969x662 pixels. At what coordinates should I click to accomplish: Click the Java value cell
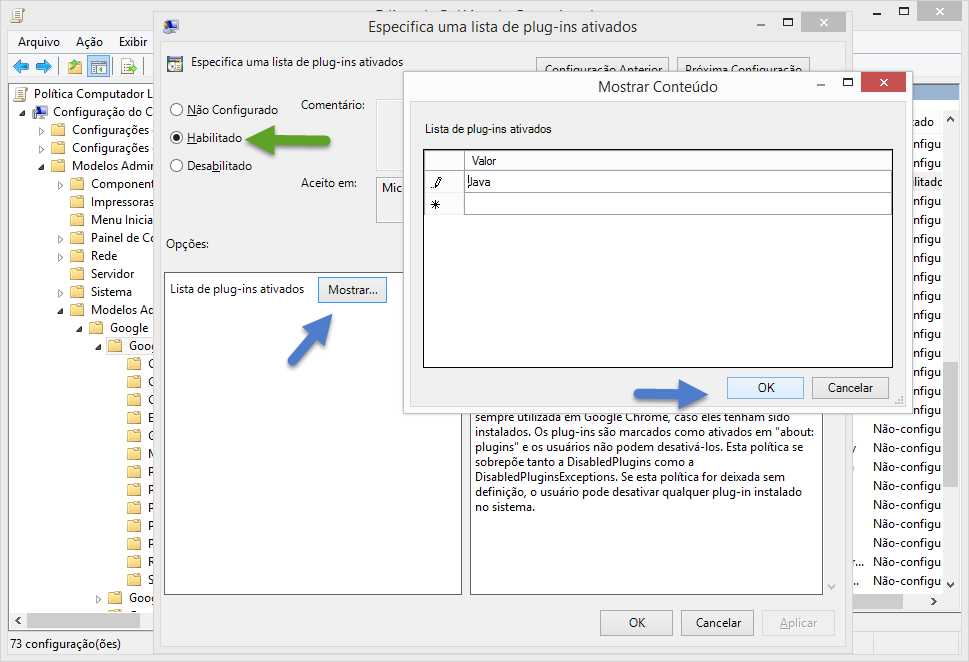click(x=678, y=182)
